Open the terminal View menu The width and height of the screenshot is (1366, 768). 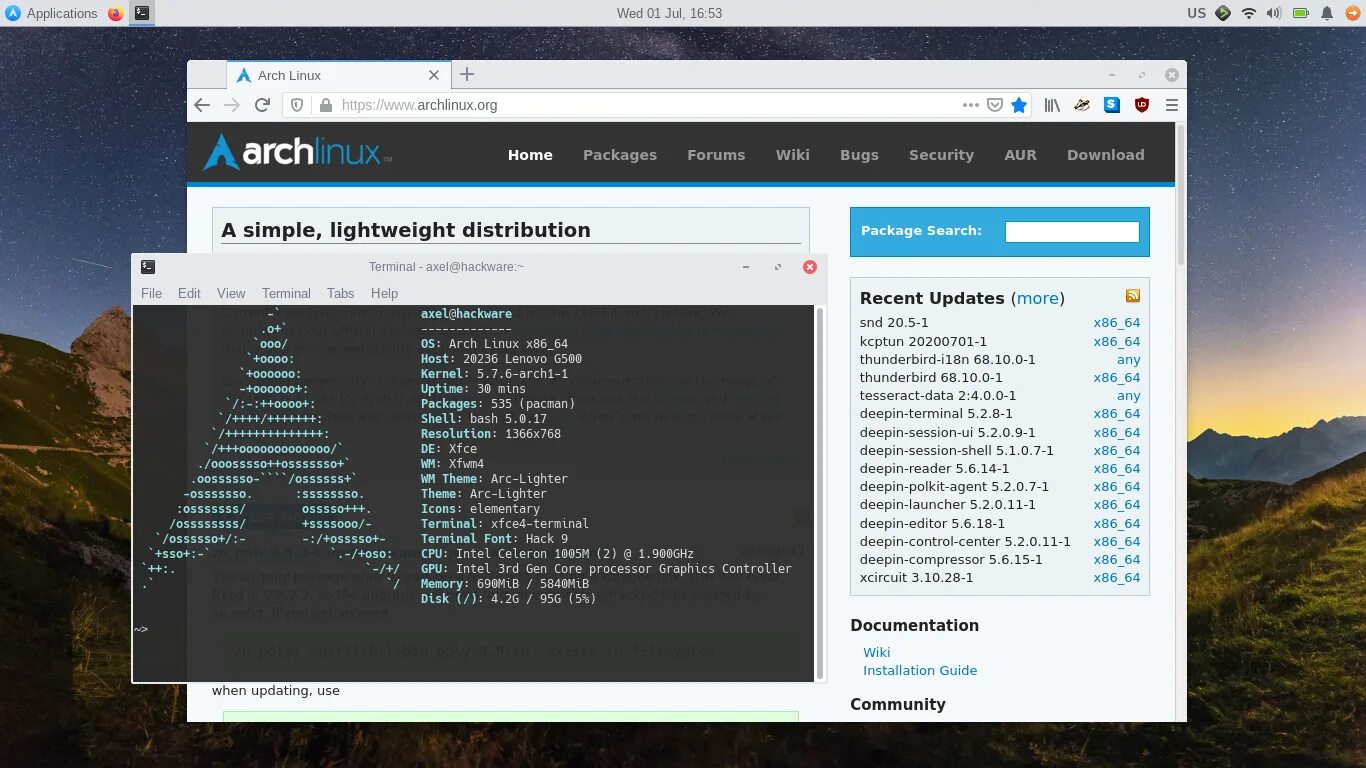pyautogui.click(x=231, y=293)
